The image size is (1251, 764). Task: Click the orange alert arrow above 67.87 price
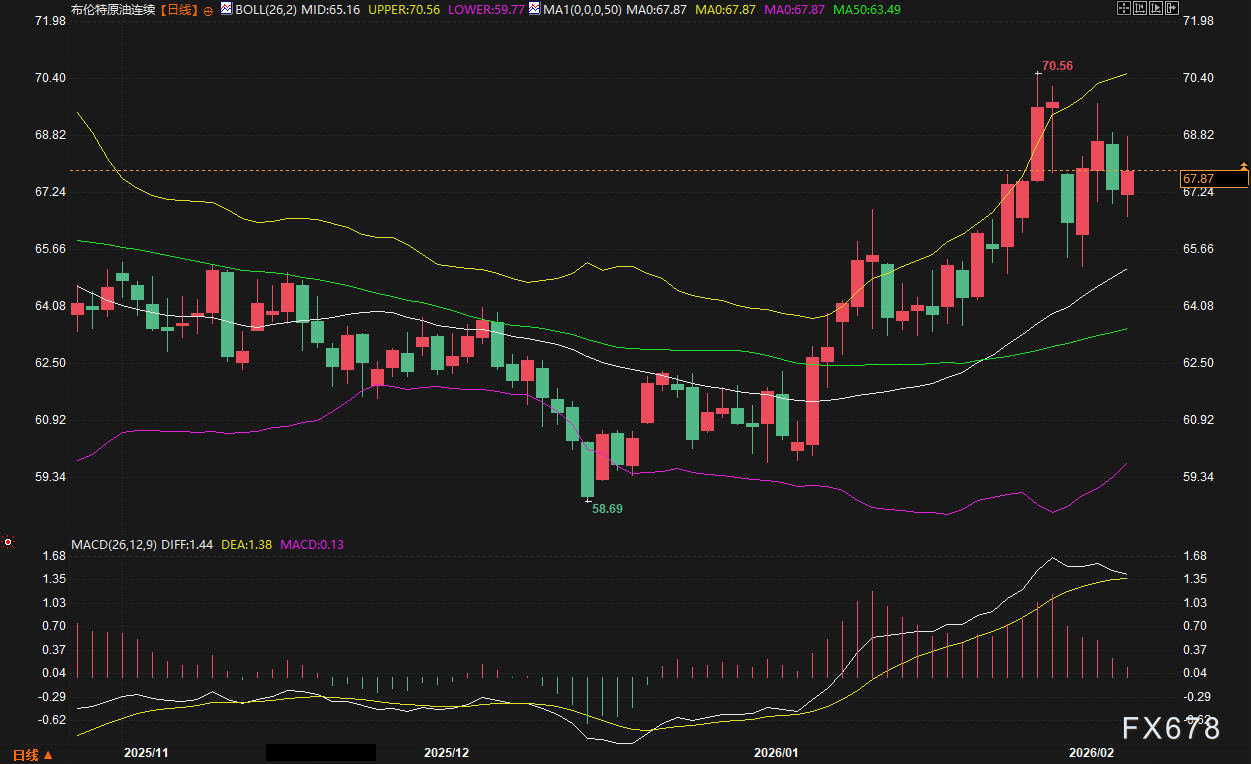pos(1244,164)
